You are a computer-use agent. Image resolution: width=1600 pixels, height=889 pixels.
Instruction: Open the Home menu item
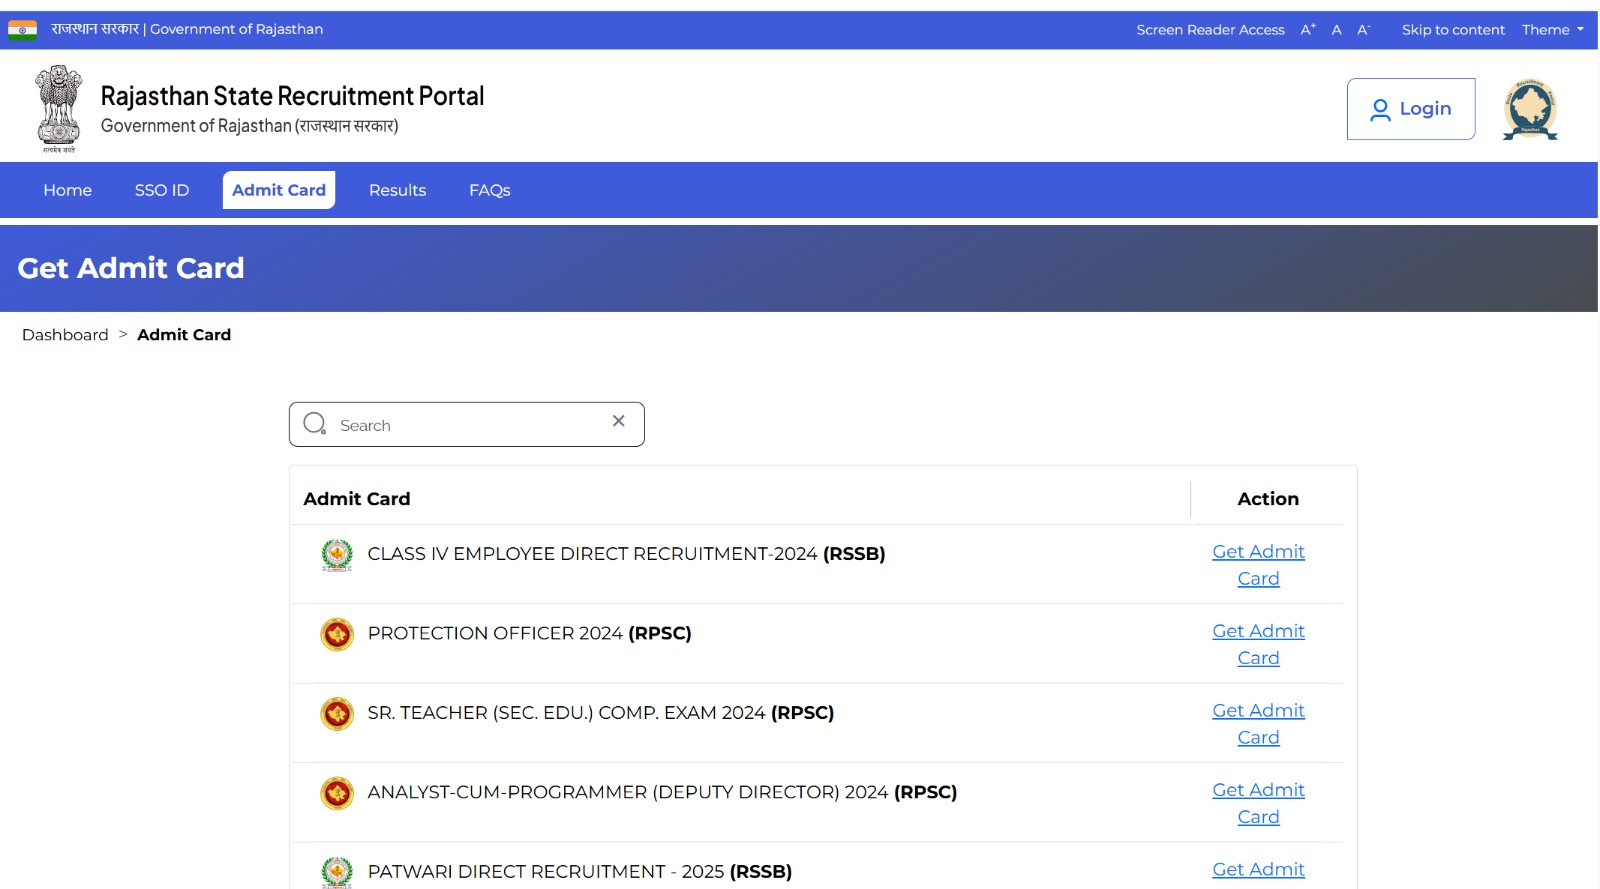coord(68,190)
